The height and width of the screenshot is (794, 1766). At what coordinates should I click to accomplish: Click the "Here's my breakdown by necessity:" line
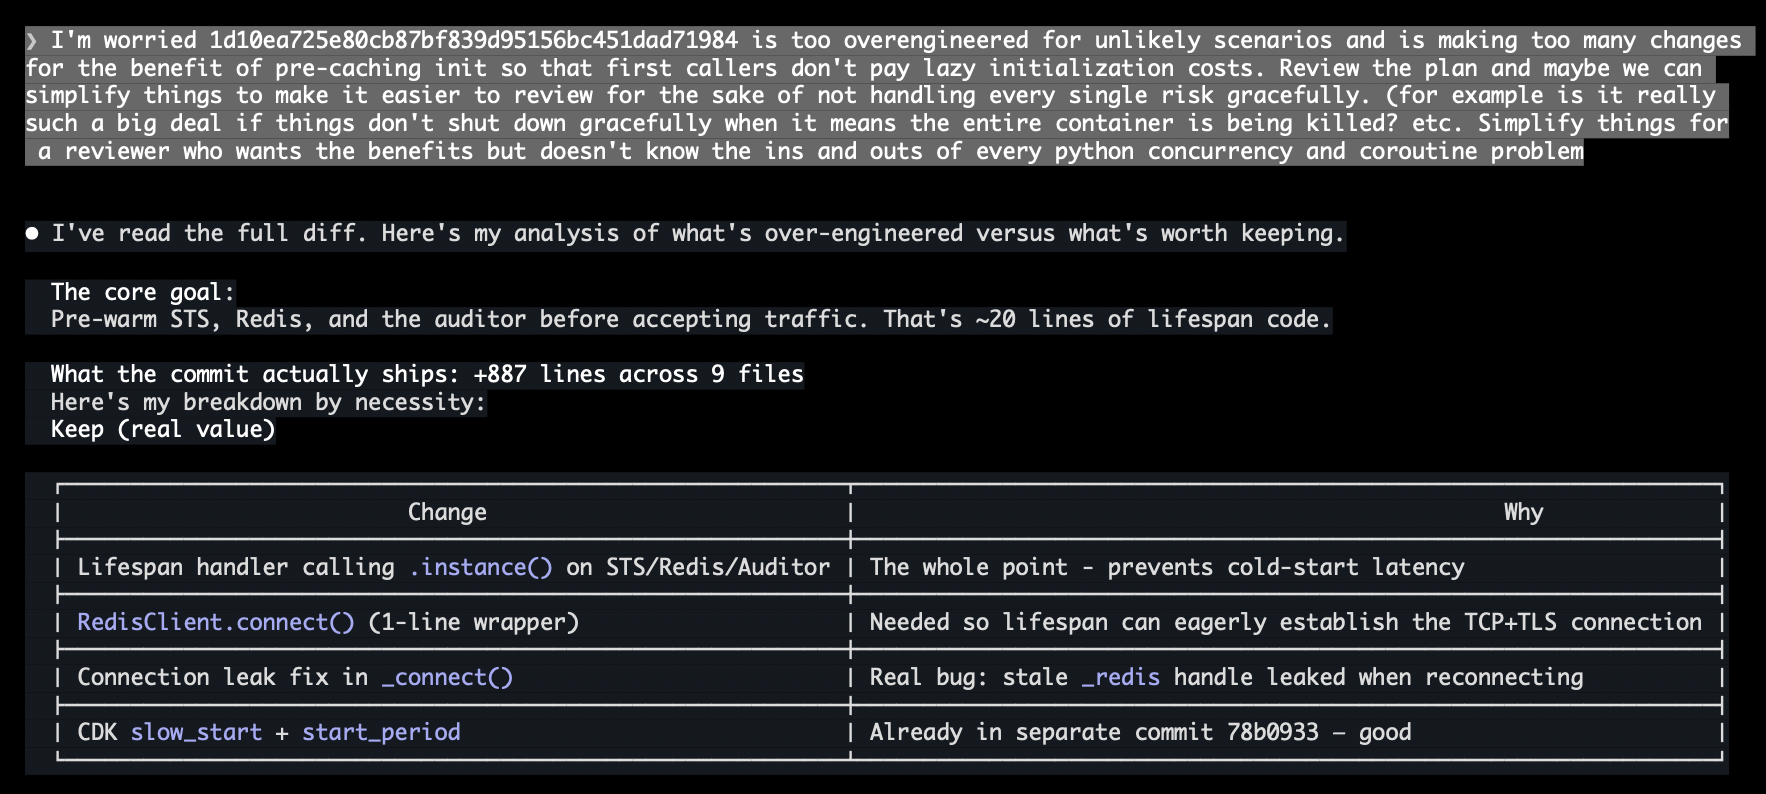point(268,403)
